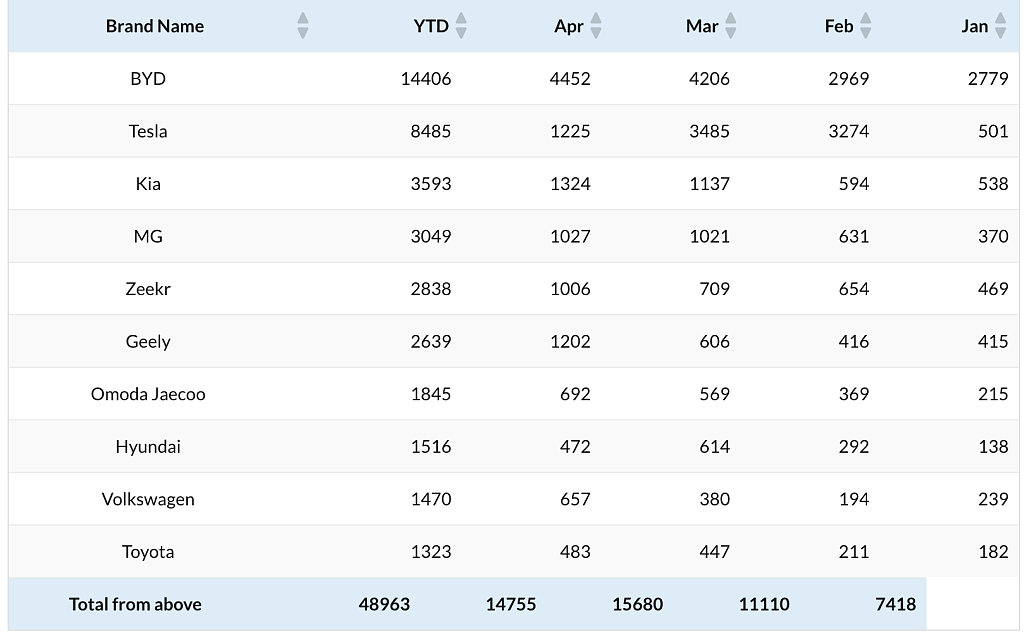
Task: Click the Mar header text
Action: pos(702,26)
